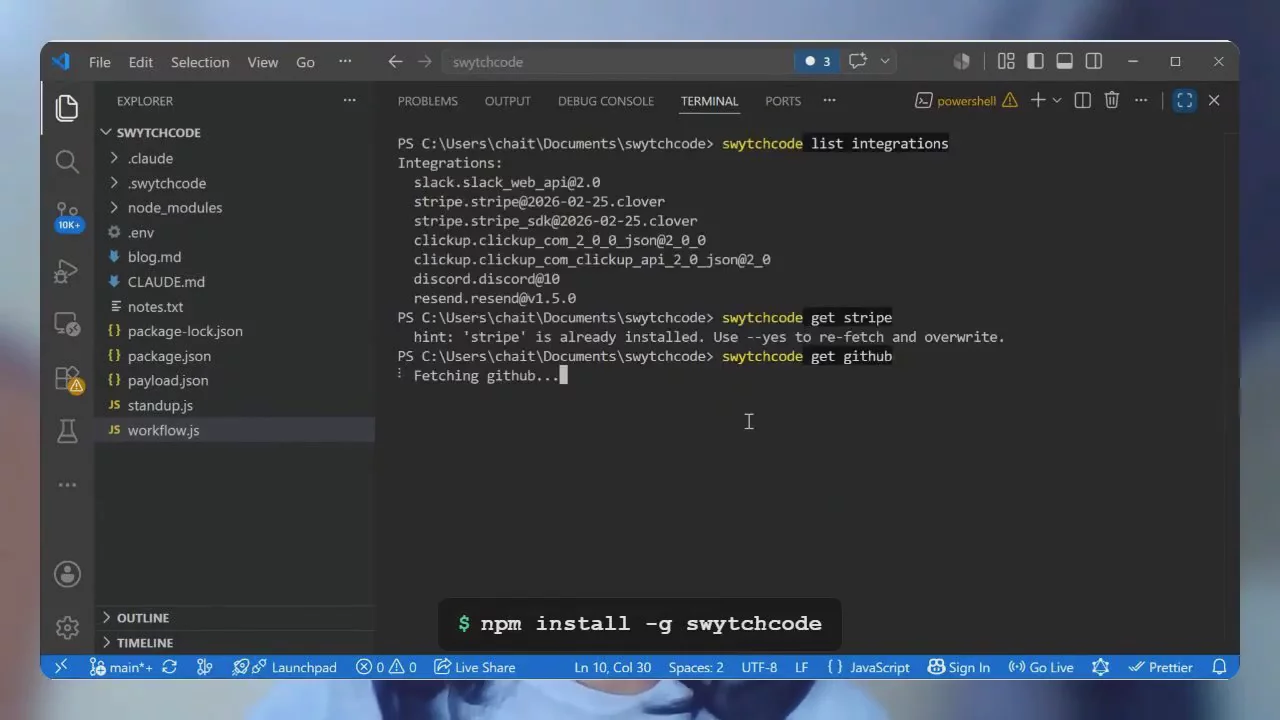Go back with the left arrow

pyautogui.click(x=395, y=62)
